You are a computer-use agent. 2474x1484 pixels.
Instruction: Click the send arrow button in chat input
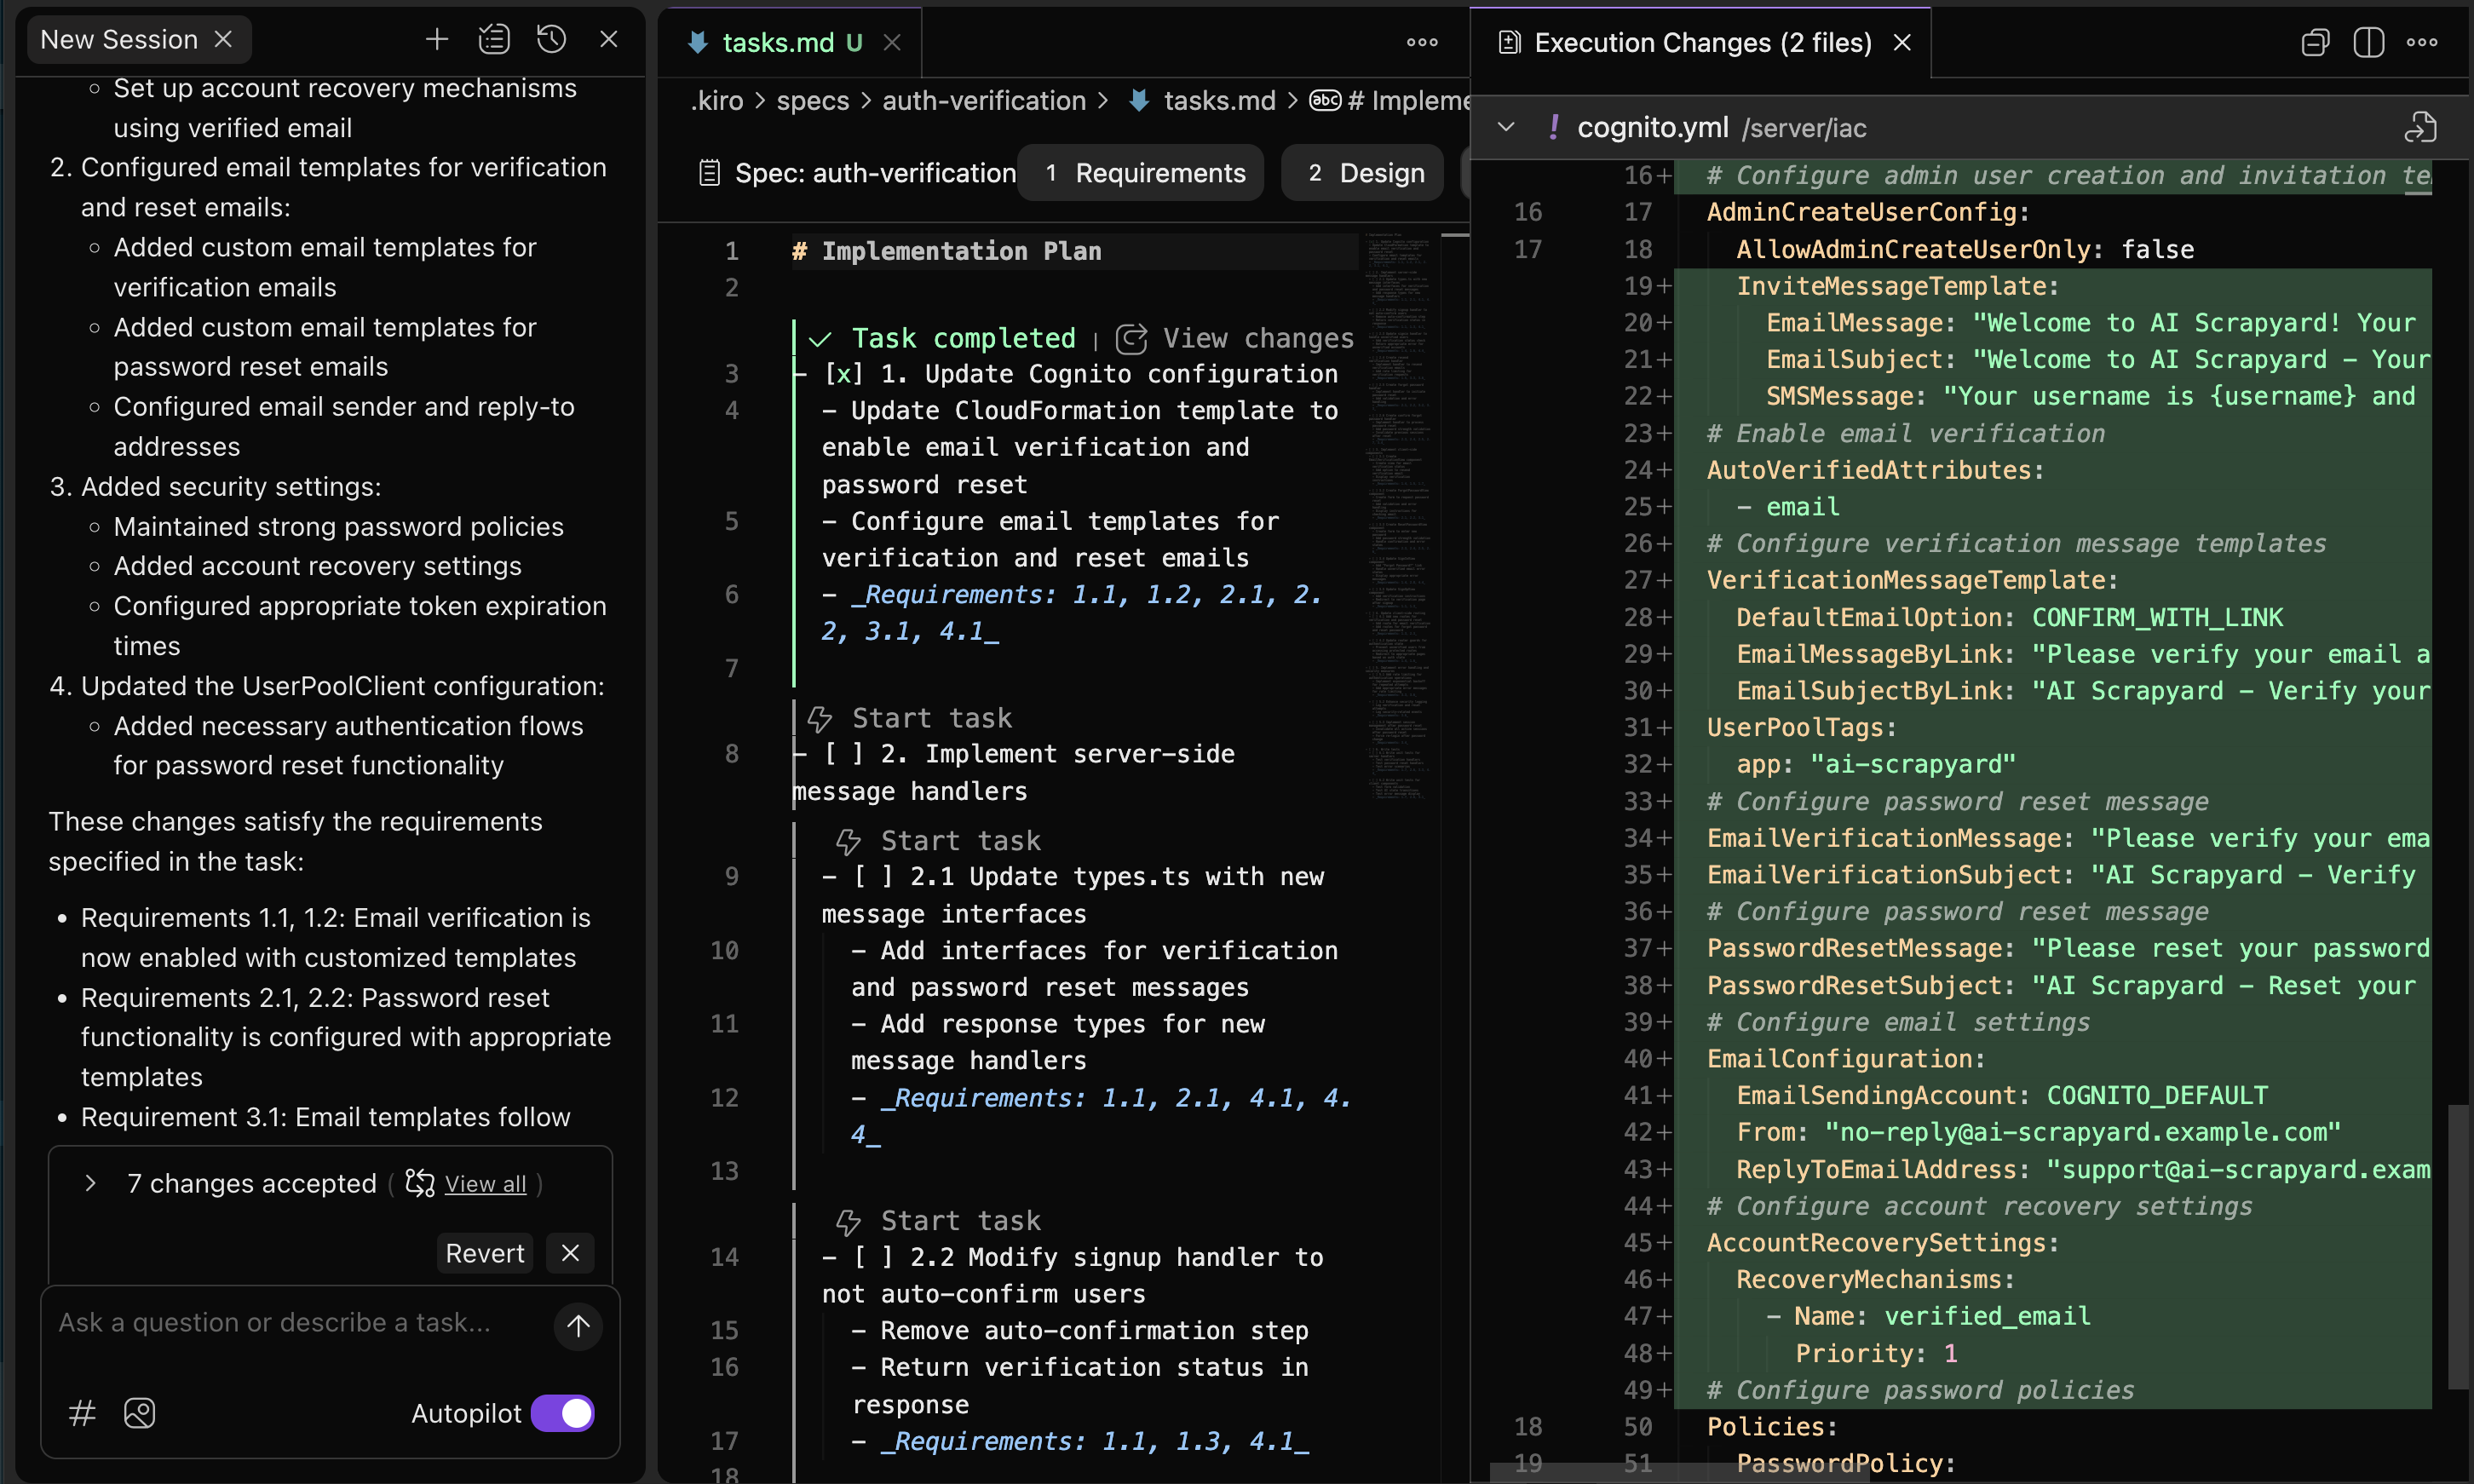(x=578, y=1326)
